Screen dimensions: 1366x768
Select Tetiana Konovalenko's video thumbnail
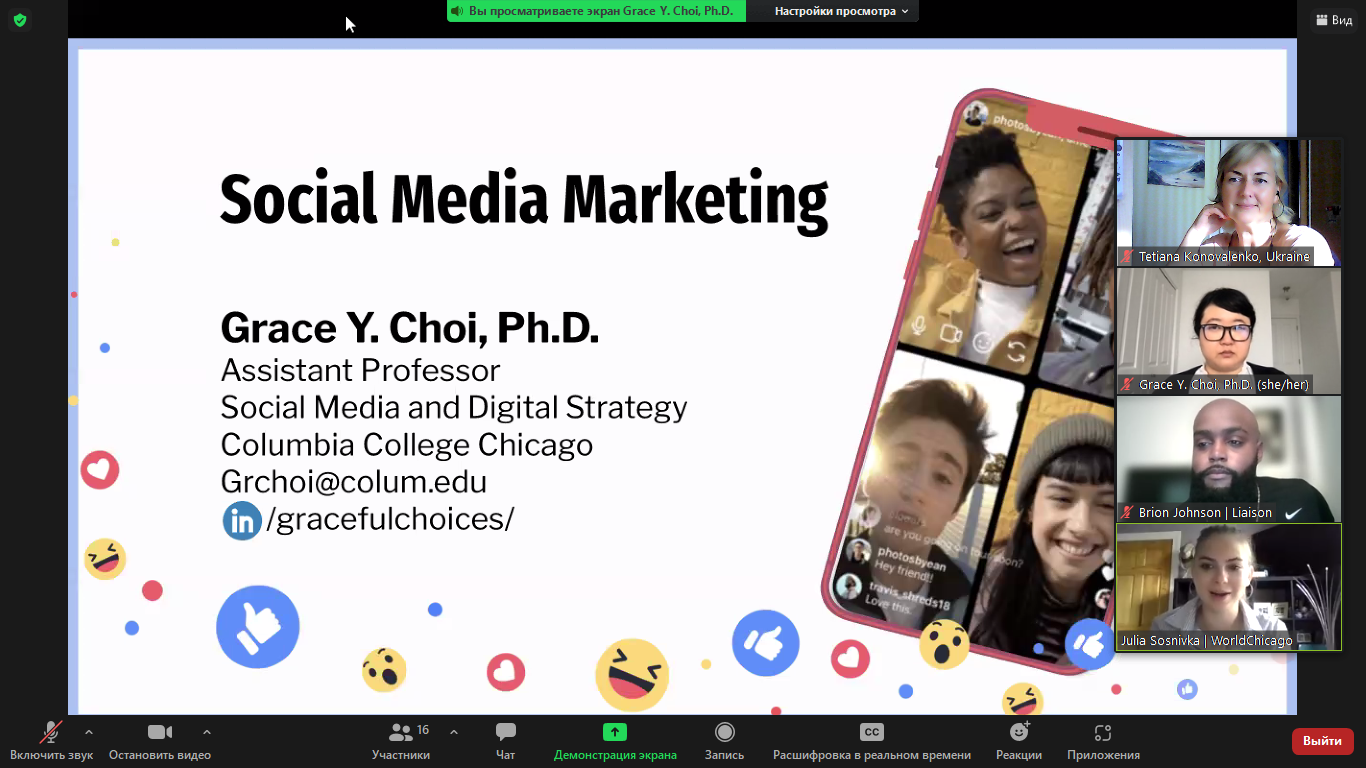point(1228,200)
